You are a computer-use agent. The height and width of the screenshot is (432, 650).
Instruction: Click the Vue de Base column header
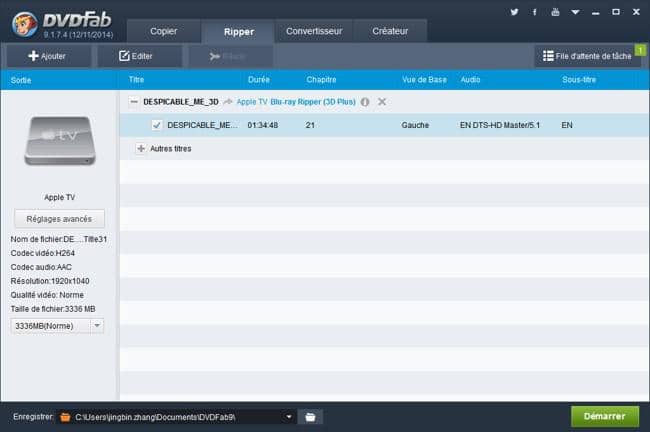coord(424,80)
